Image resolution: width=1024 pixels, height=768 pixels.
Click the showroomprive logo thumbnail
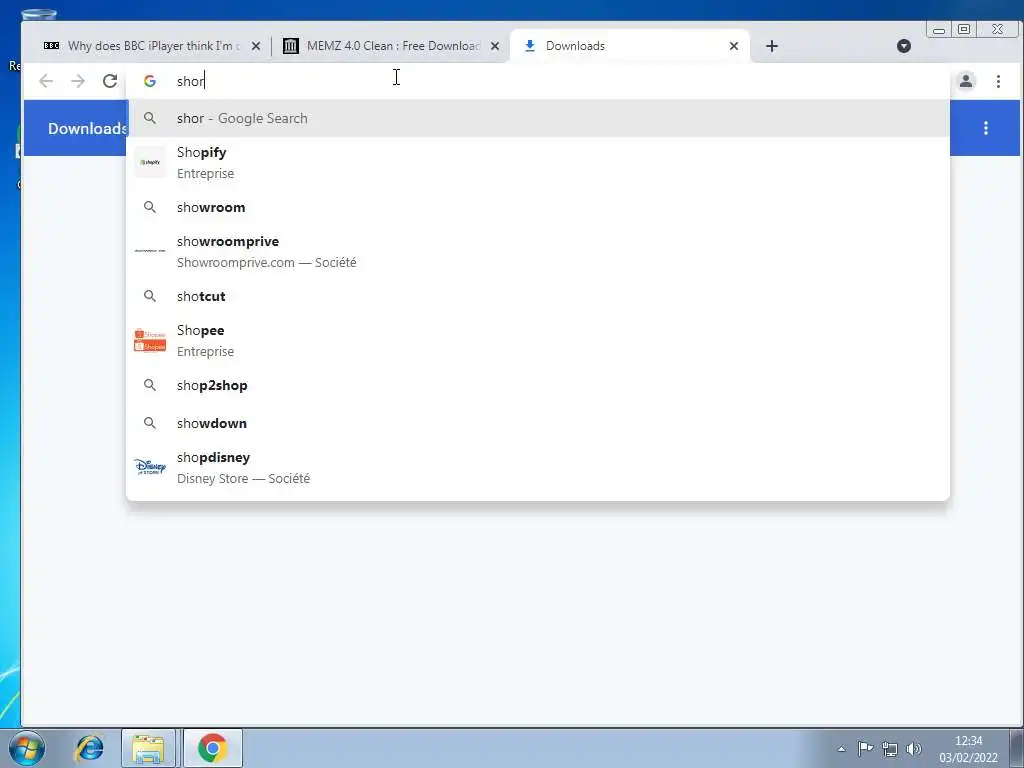[150, 251]
